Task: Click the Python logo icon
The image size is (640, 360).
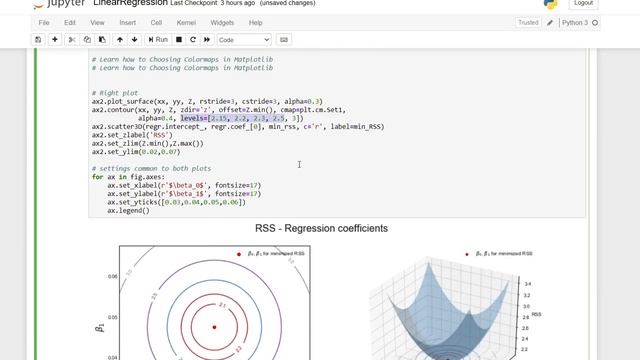Action: pyautogui.click(x=551, y=4)
